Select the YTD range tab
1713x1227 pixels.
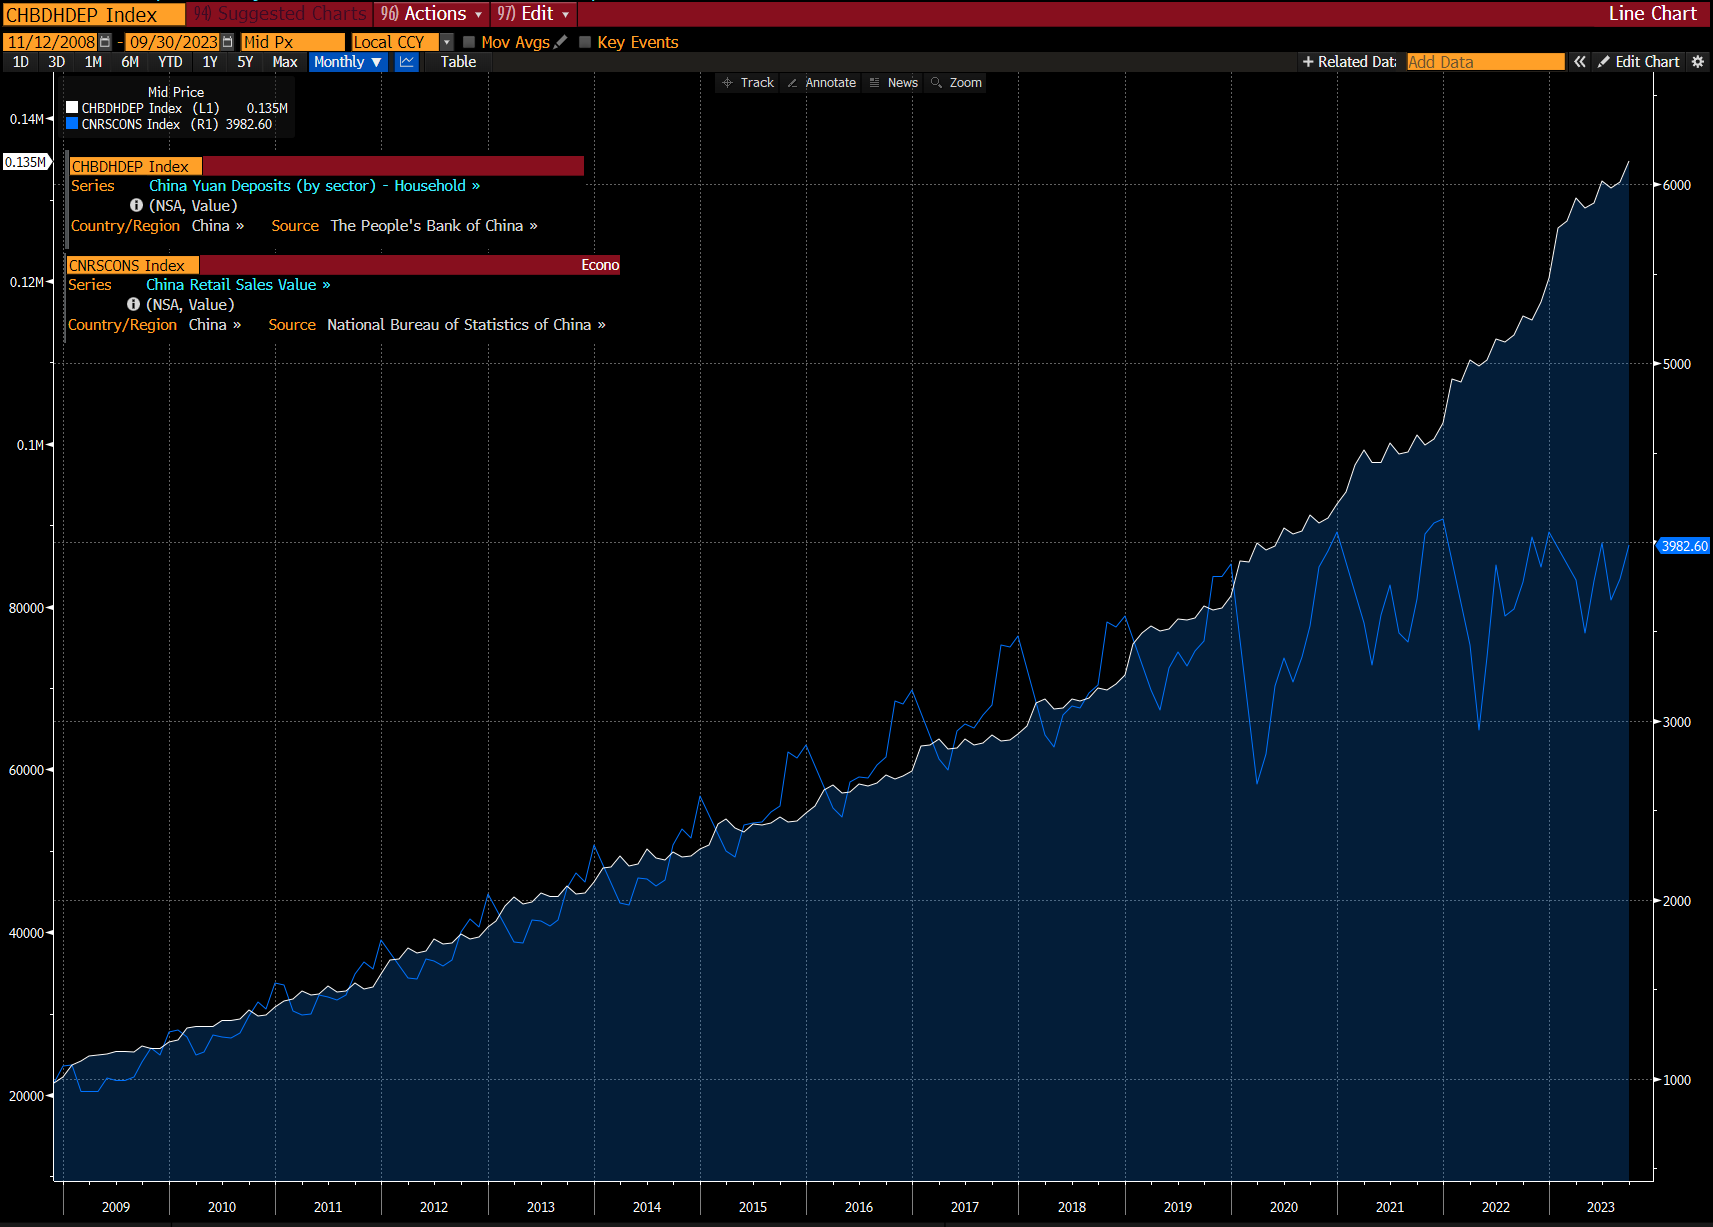click(x=170, y=62)
